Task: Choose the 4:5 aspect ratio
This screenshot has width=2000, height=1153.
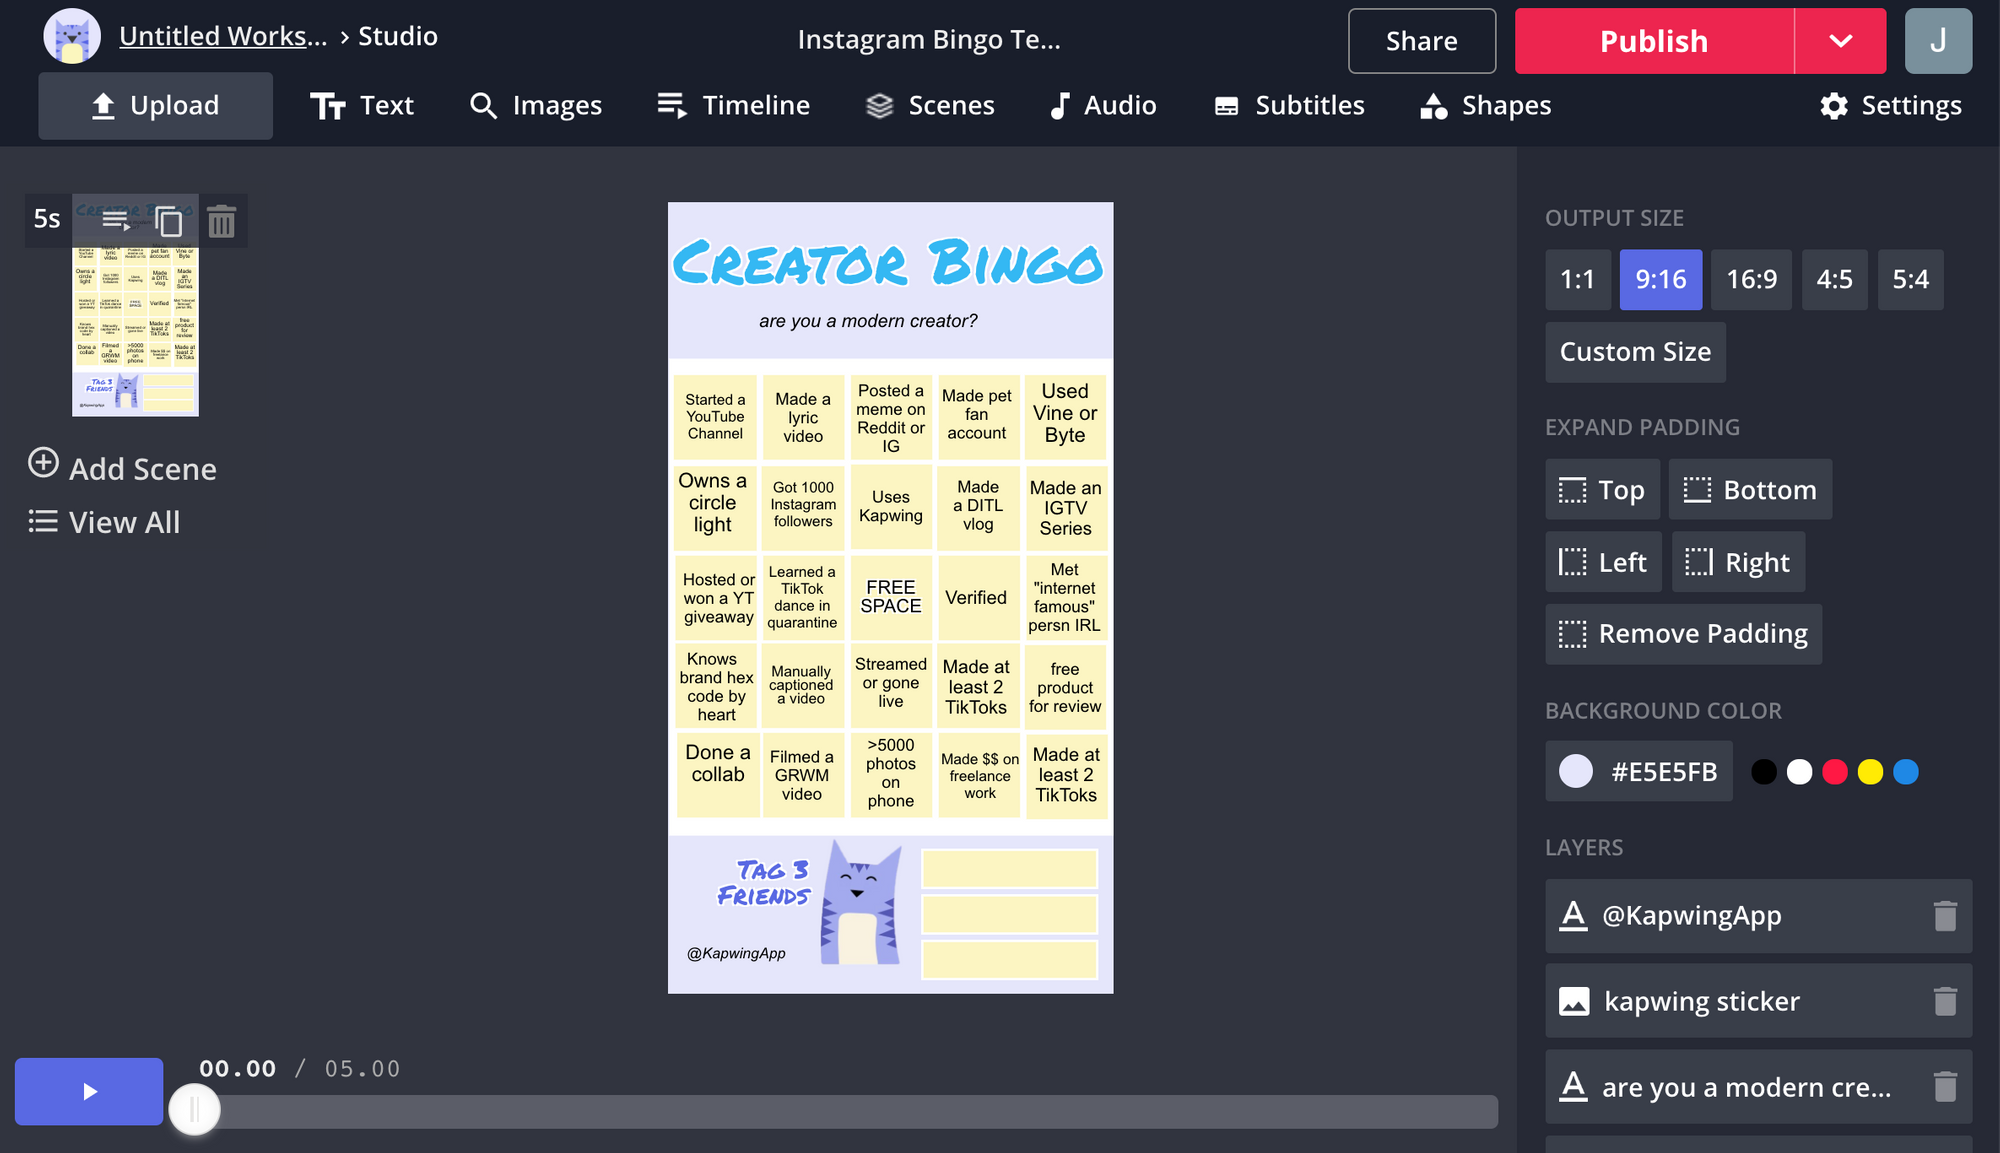Action: coord(1834,279)
